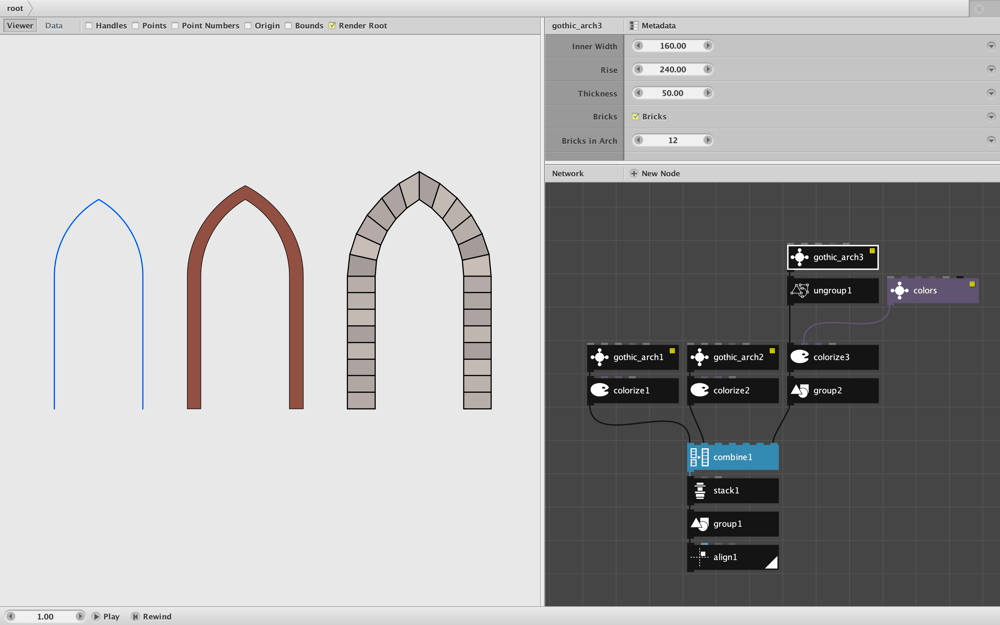Enable the Points checkbox
This screenshot has width=1000, height=625.
[x=135, y=26]
